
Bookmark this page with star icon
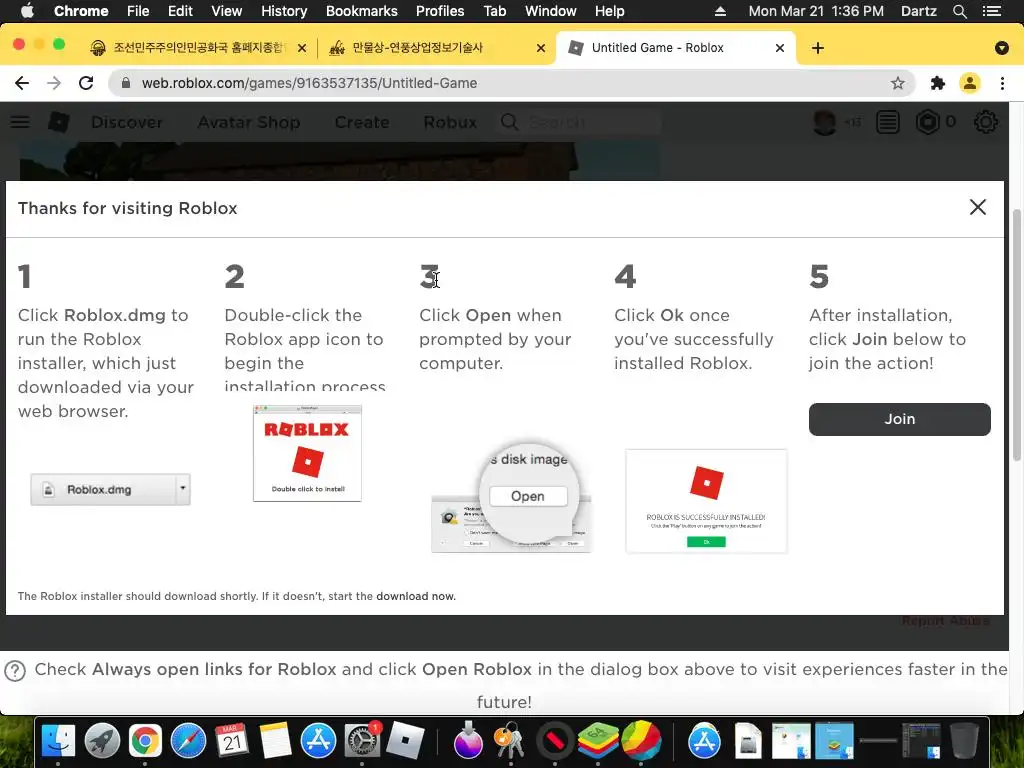click(898, 83)
